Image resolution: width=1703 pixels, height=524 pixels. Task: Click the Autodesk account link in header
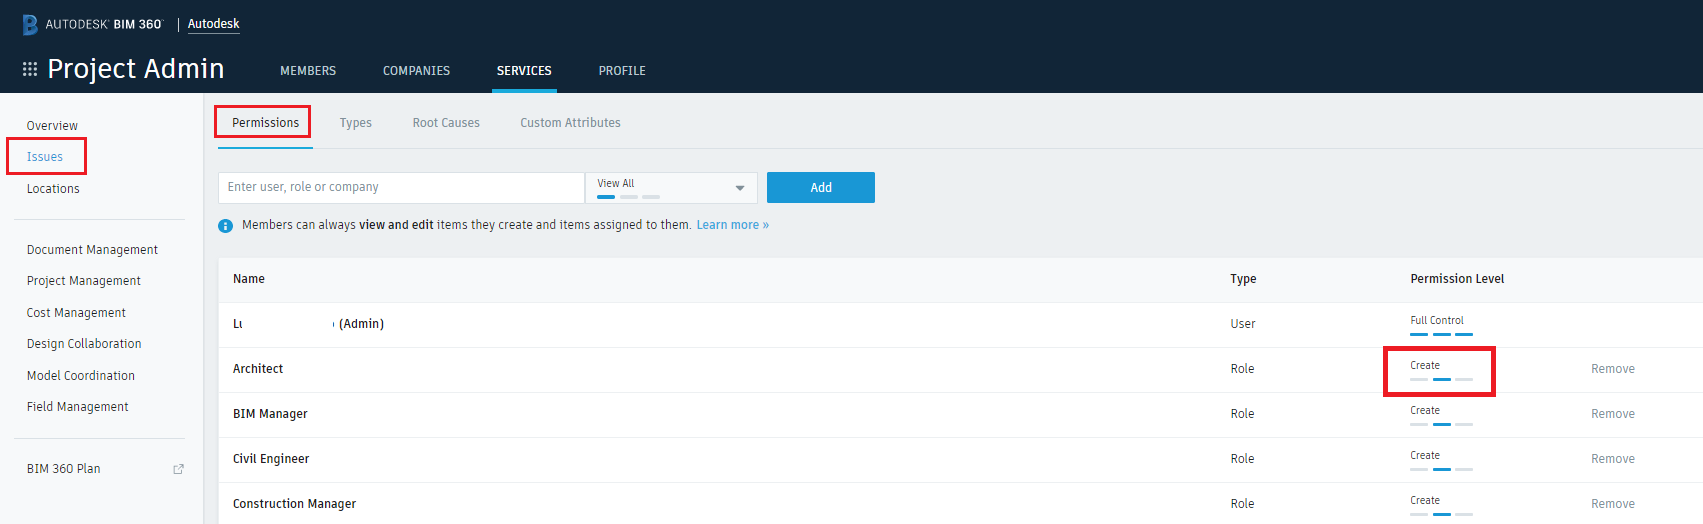(214, 24)
